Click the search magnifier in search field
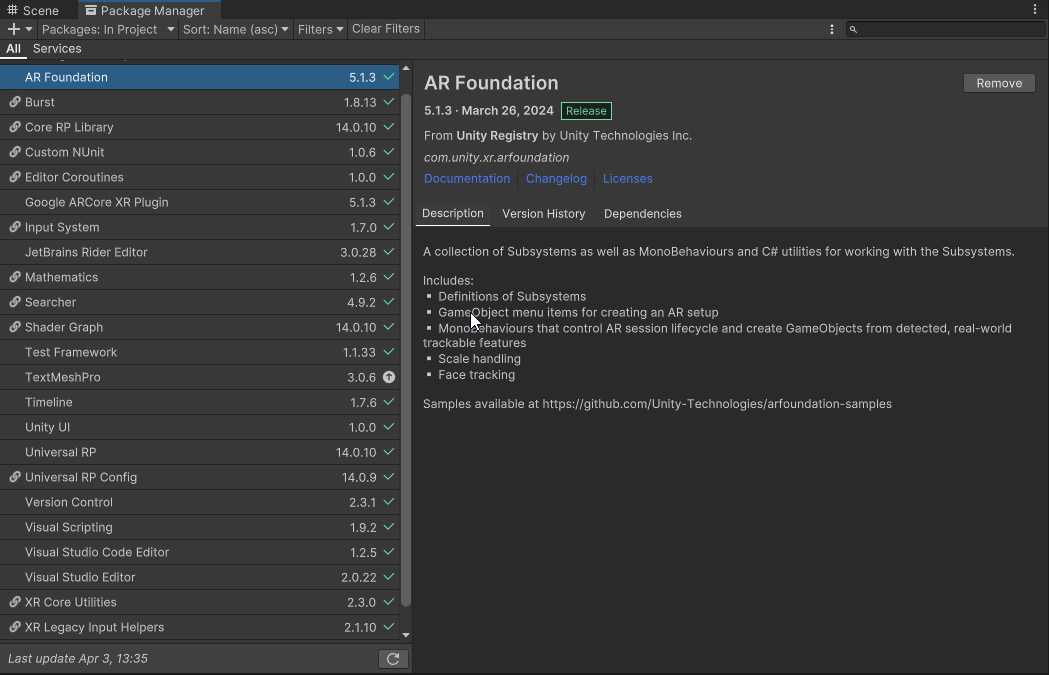The width and height of the screenshot is (1049, 675). (853, 29)
